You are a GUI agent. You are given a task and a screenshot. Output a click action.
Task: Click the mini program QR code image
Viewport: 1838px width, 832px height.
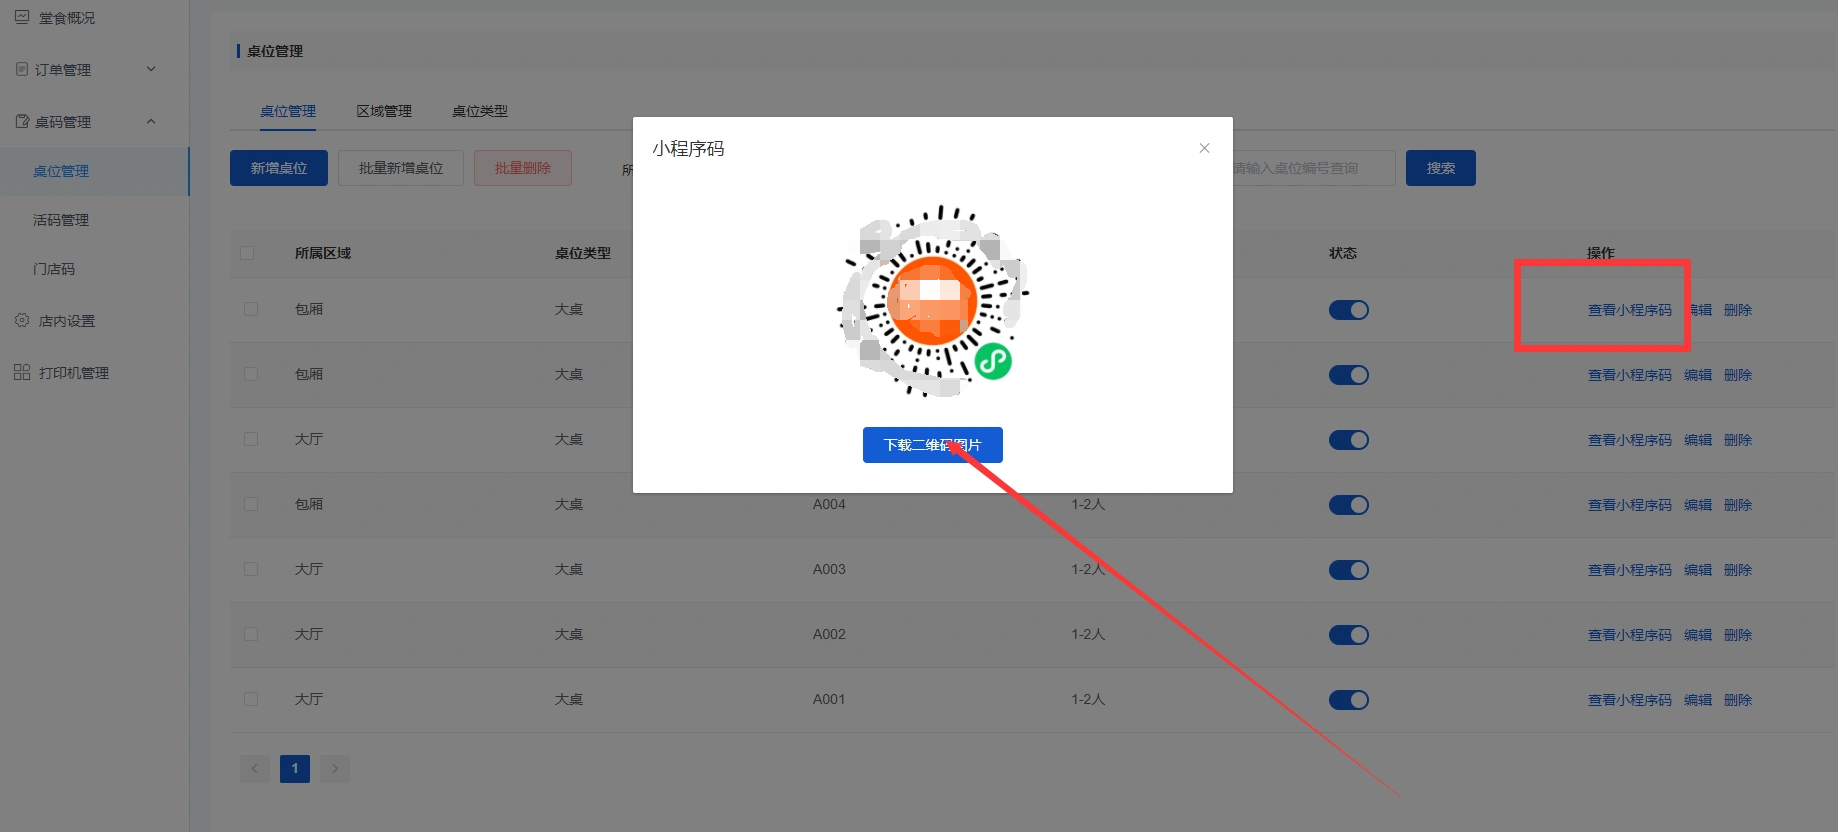click(x=933, y=301)
